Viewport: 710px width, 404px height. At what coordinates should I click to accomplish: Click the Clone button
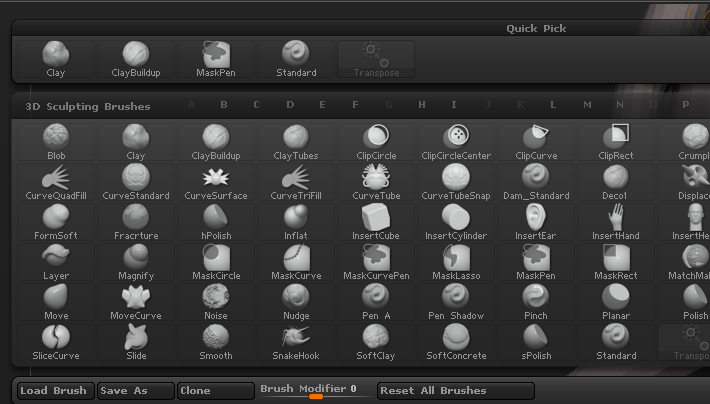click(x=216, y=391)
